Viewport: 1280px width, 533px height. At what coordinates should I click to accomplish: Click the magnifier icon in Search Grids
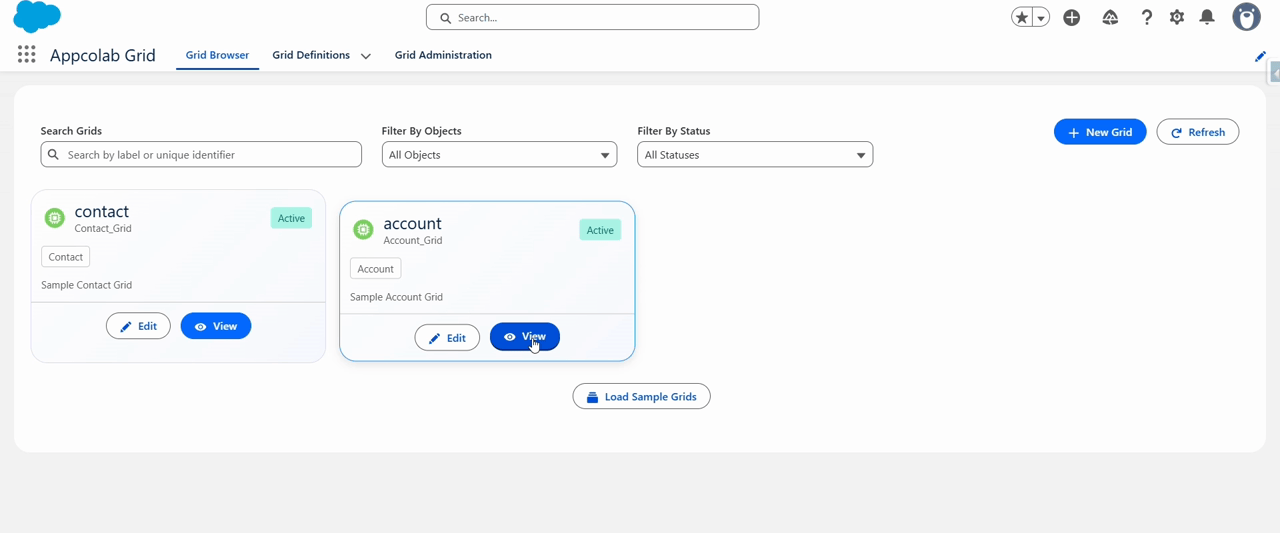tap(54, 155)
